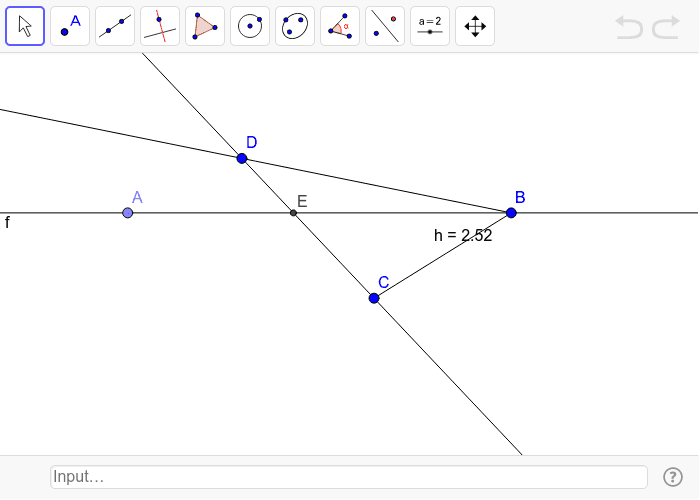Open input help question mark
700x500 pixels.
pos(673,477)
